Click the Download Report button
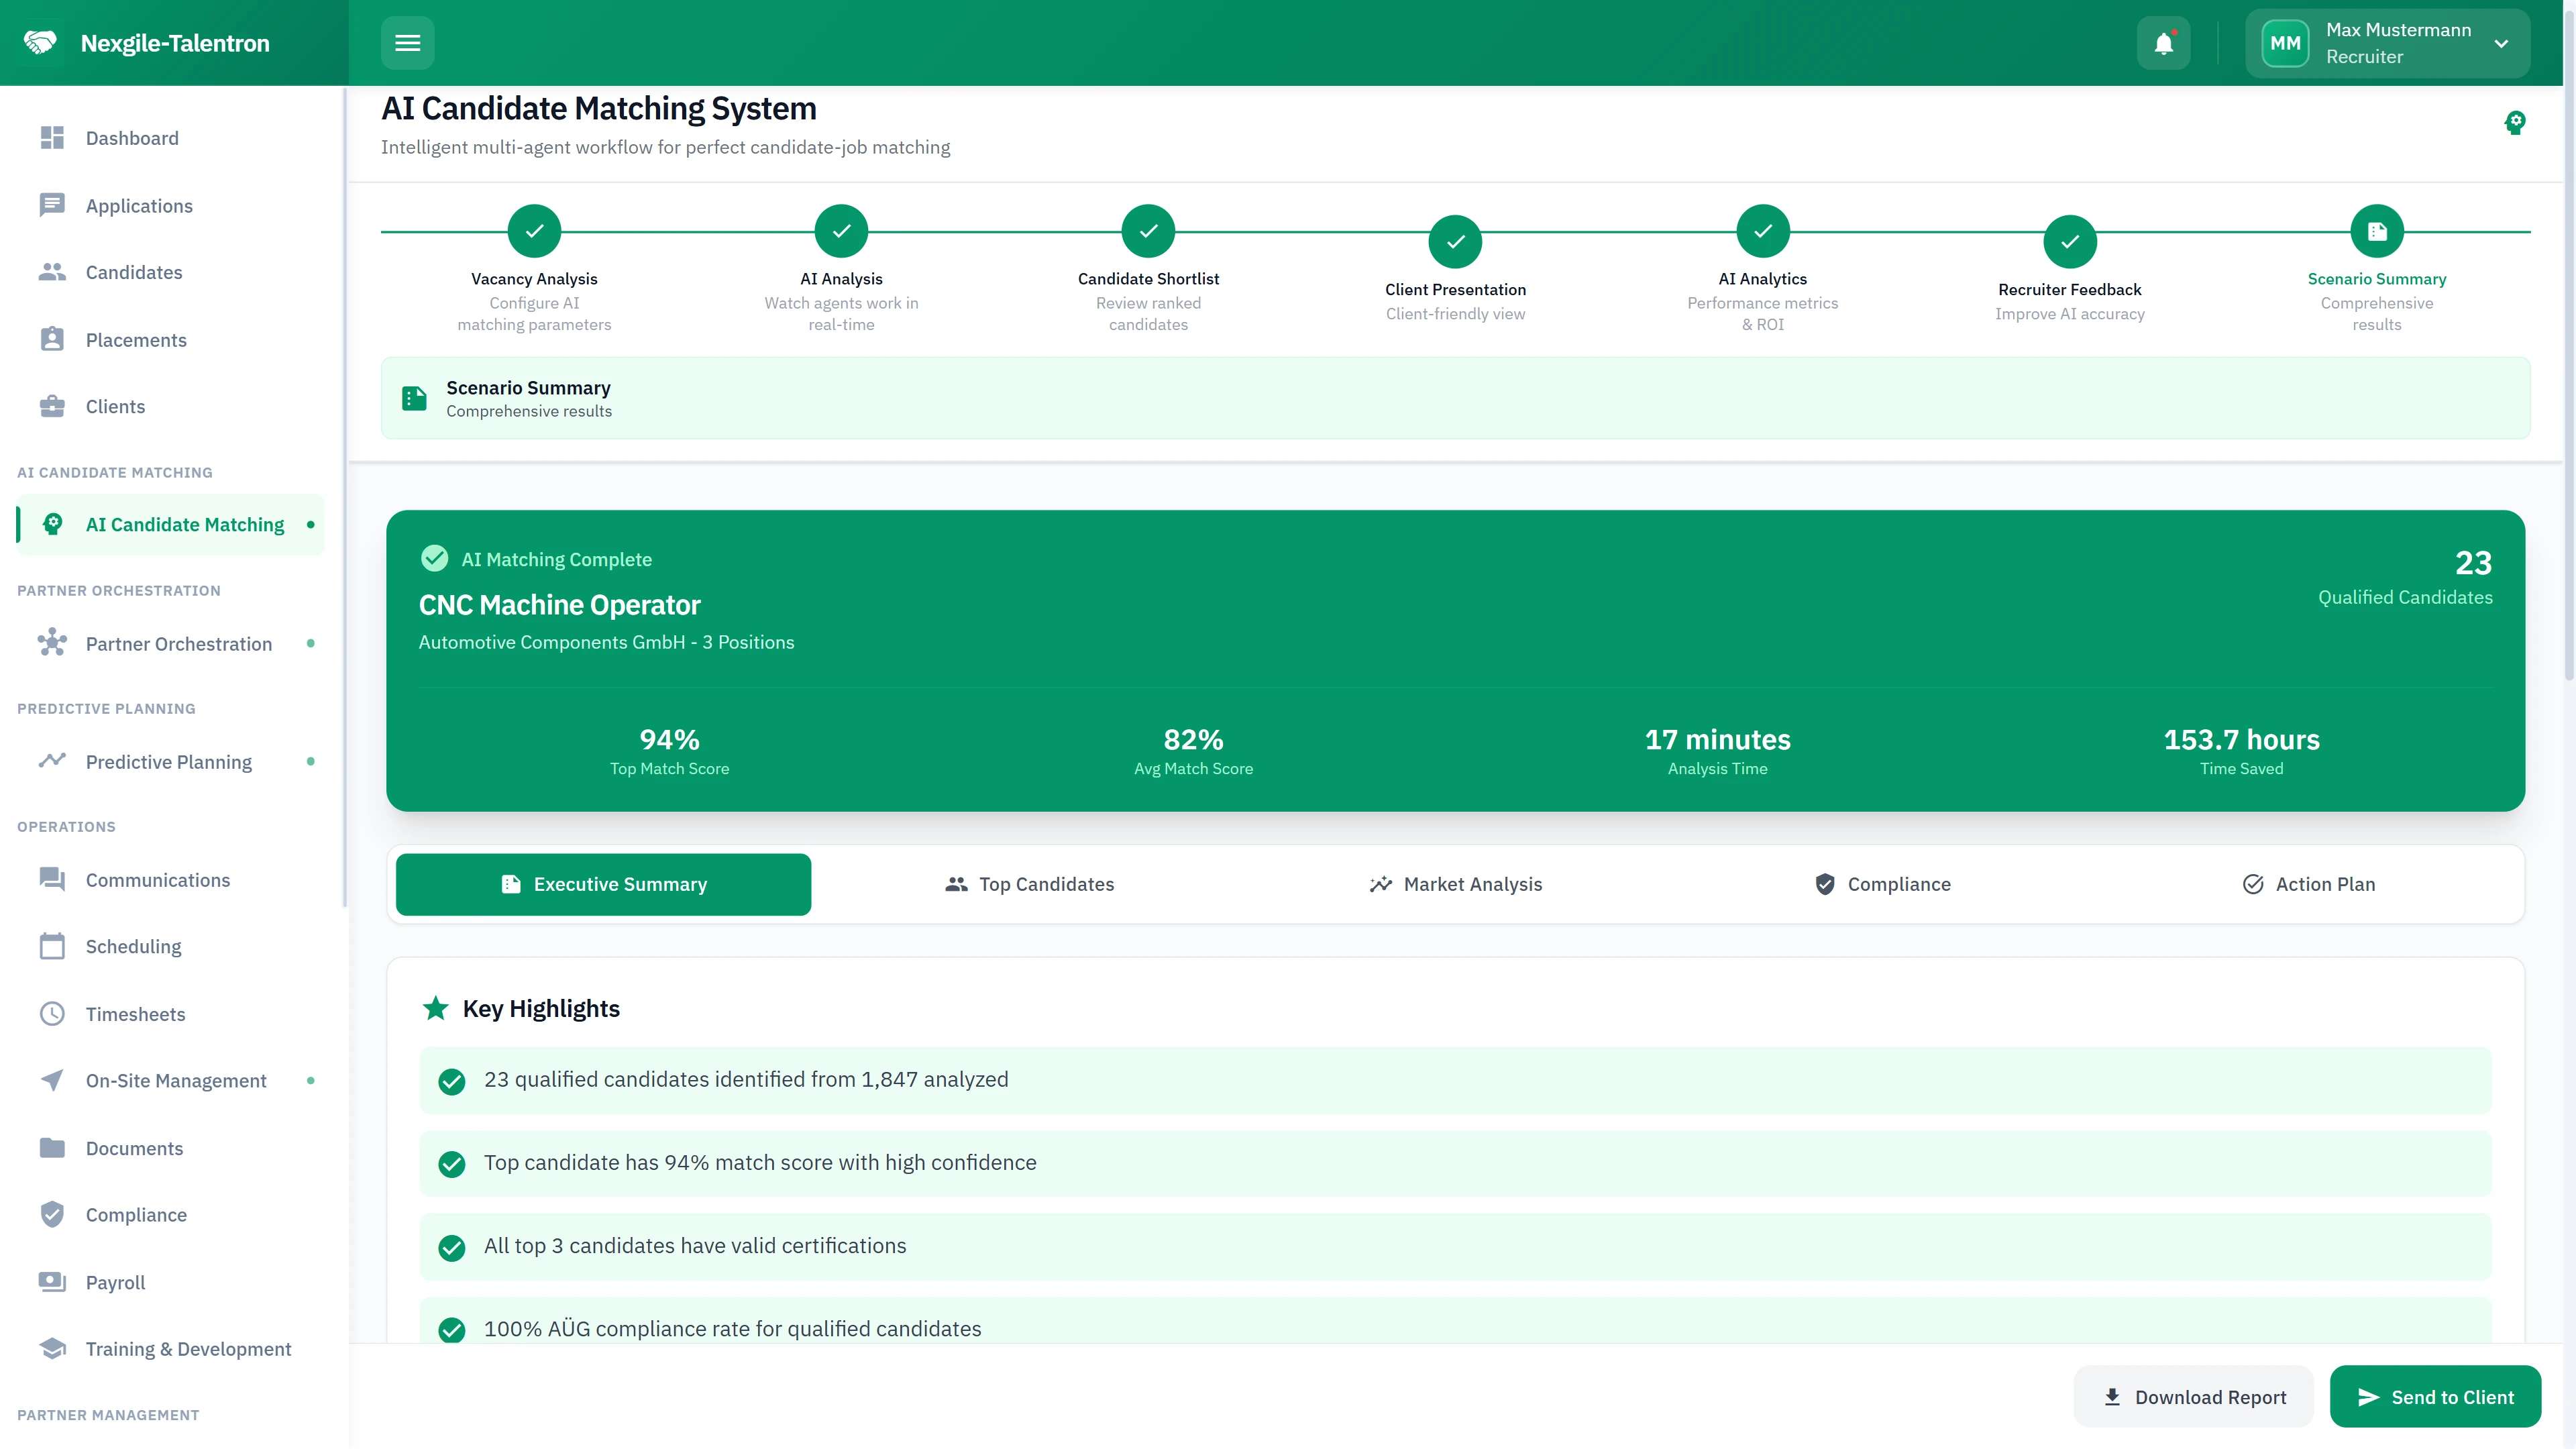Viewport: 2576px width, 1449px height. [2194, 1397]
